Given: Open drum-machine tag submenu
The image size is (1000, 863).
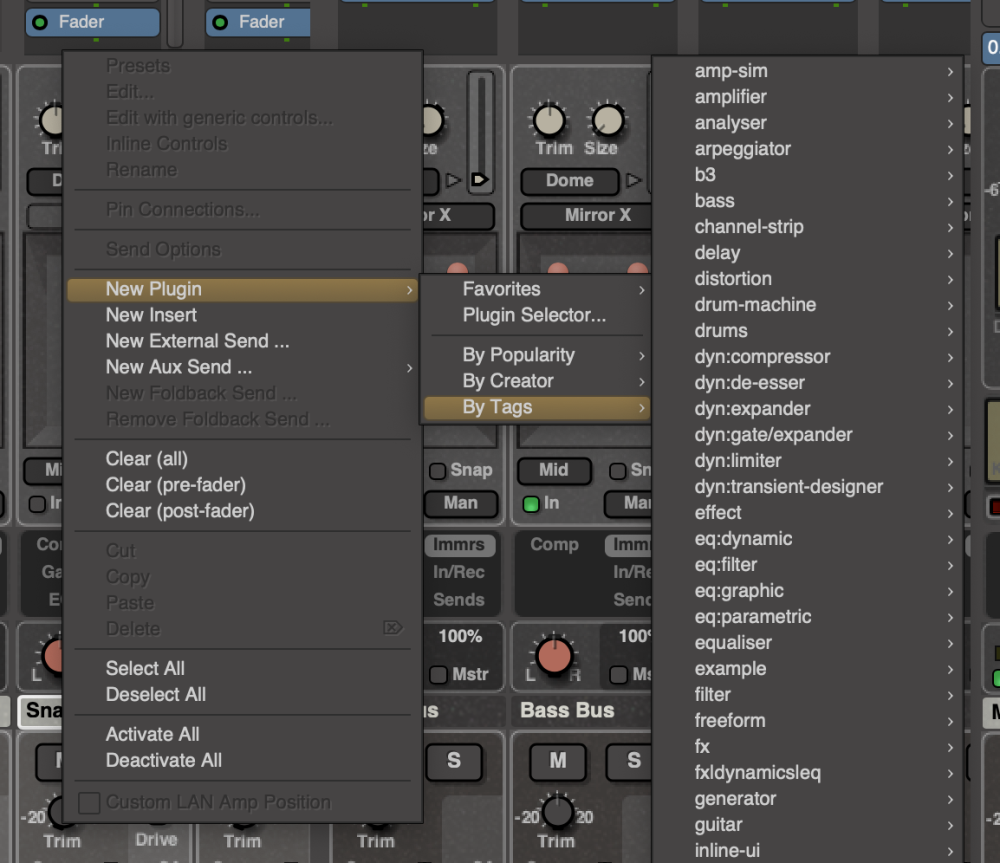Looking at the screenshot, I should point(807,305).
